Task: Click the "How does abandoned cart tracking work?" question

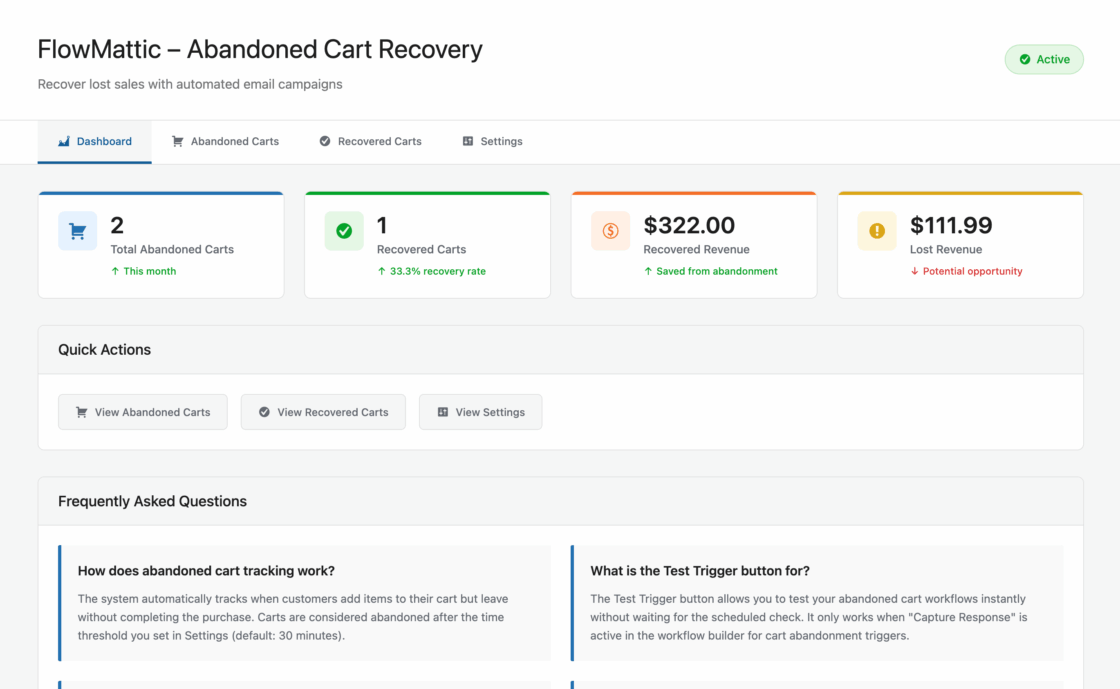Action: [x=206, y=571]
